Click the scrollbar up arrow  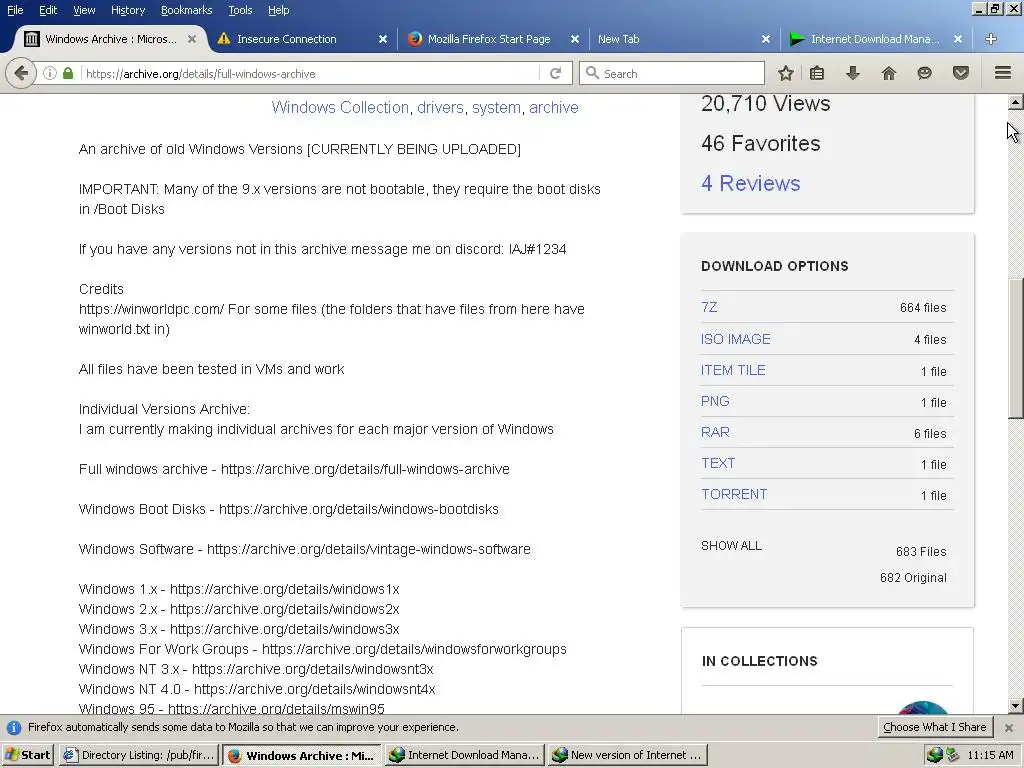tap(1016, 102)
